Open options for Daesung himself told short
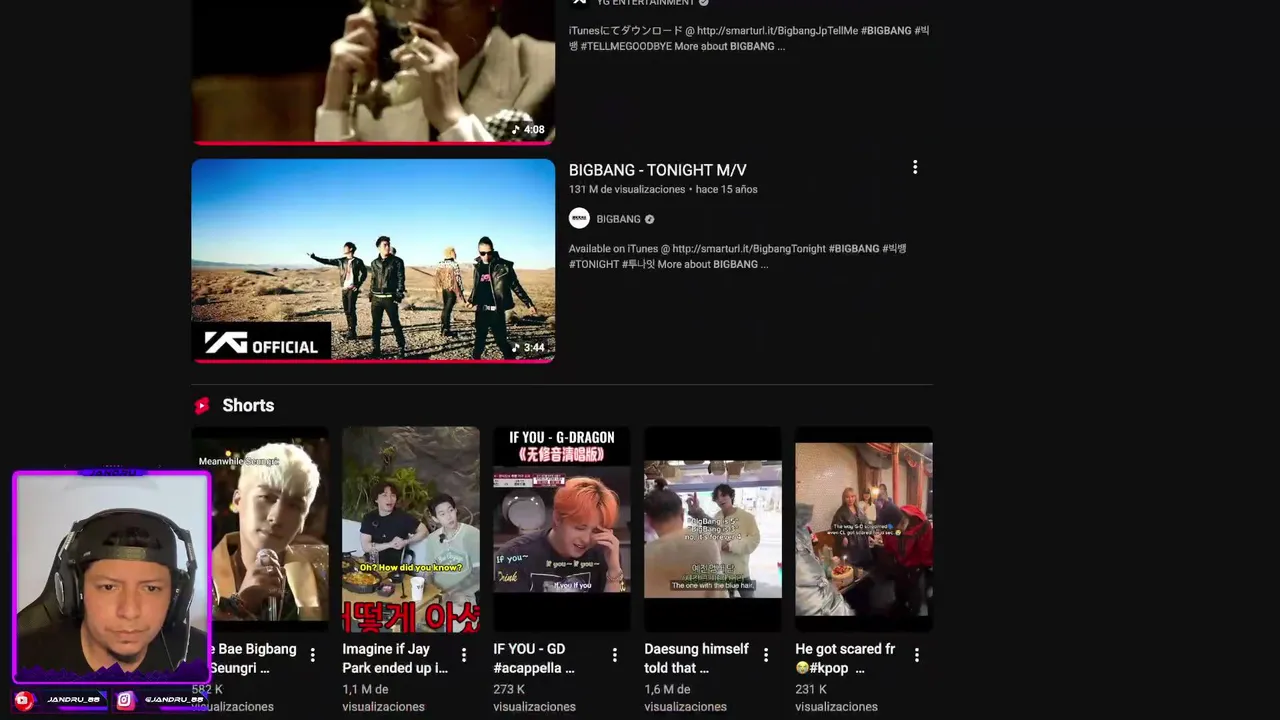 tap(765, 655)
